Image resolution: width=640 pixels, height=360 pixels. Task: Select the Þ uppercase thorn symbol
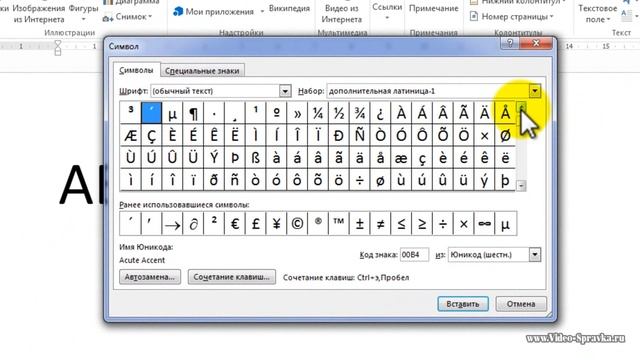point(235,158)
